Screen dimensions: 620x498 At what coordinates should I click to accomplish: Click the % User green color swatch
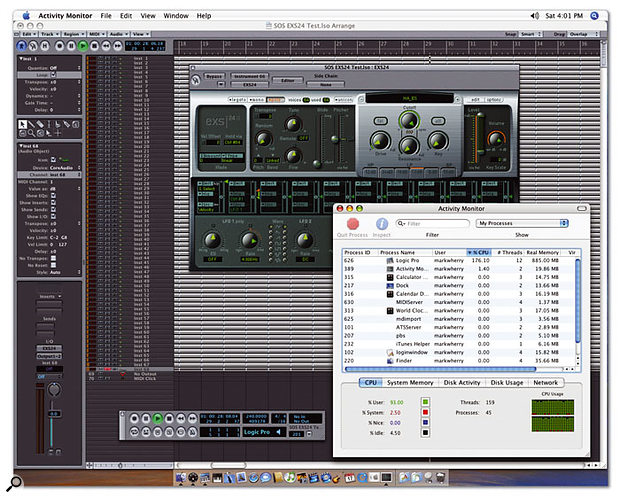[425, 402]
